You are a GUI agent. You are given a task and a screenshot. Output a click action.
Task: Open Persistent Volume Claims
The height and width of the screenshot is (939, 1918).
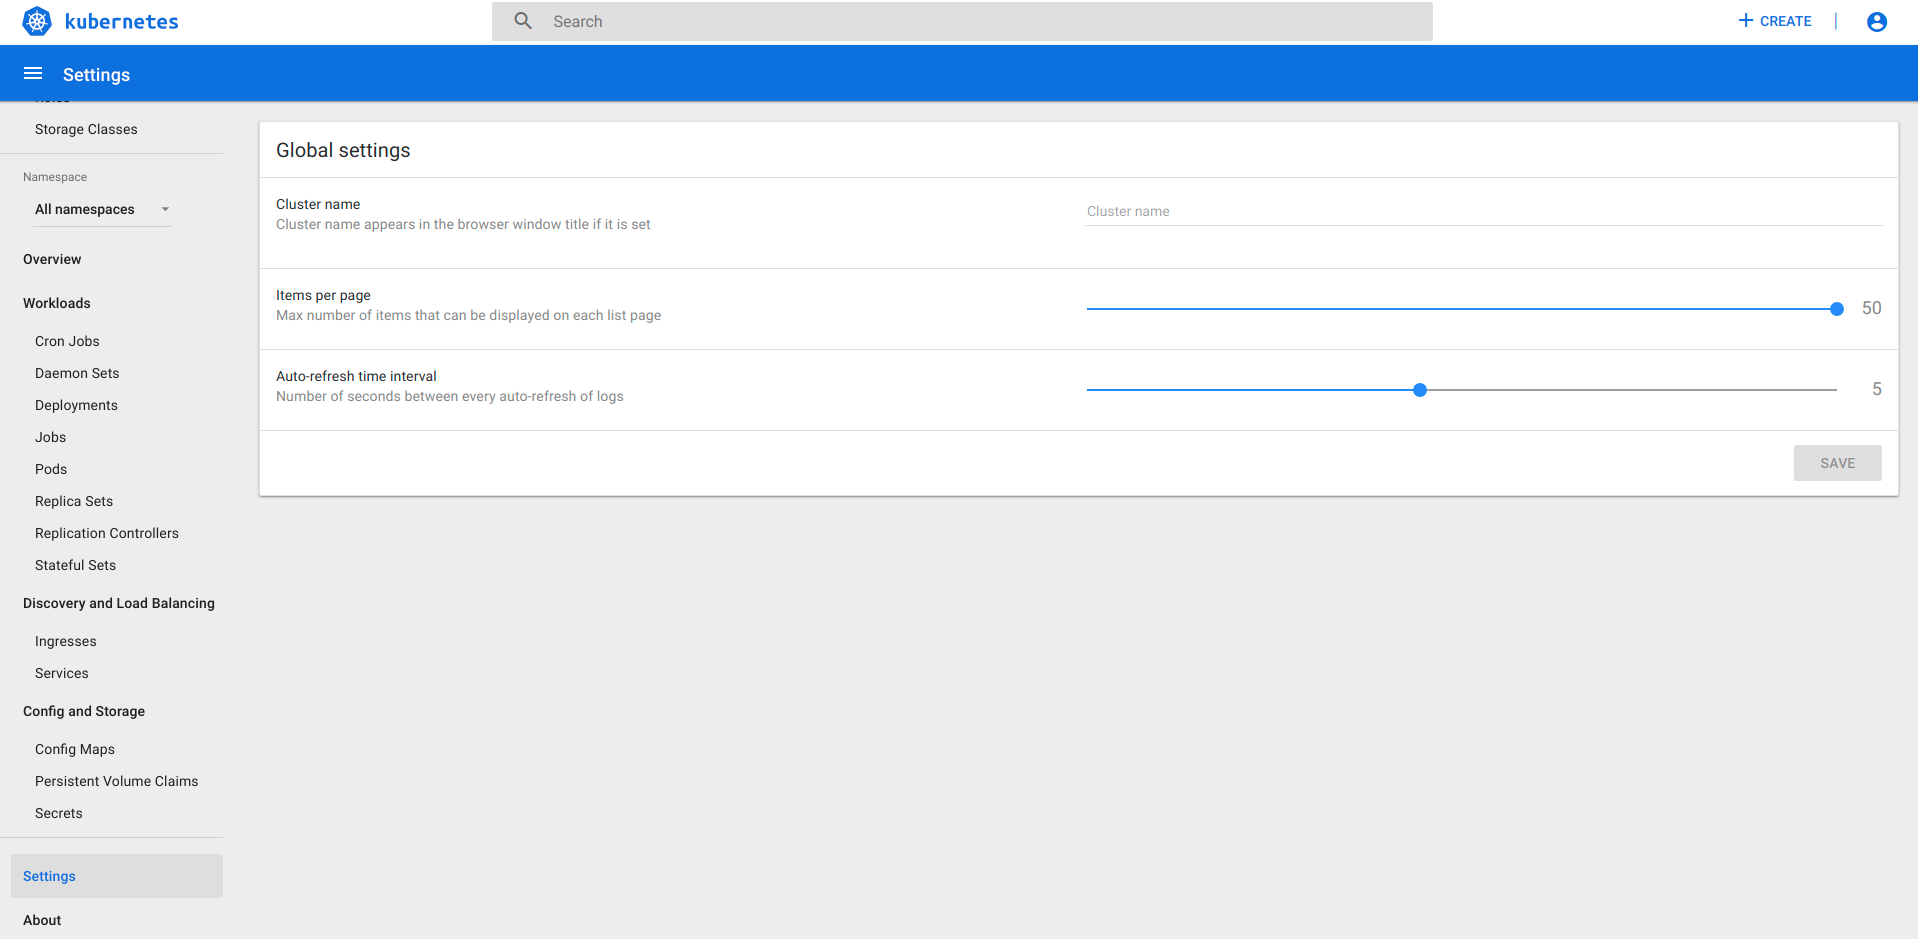(116, 781)
